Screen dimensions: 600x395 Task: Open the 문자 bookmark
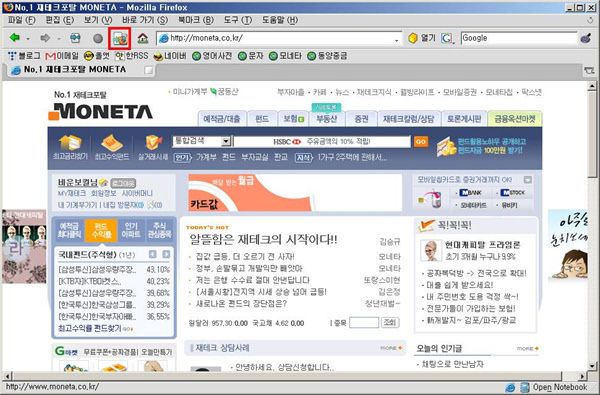[250, 56]
